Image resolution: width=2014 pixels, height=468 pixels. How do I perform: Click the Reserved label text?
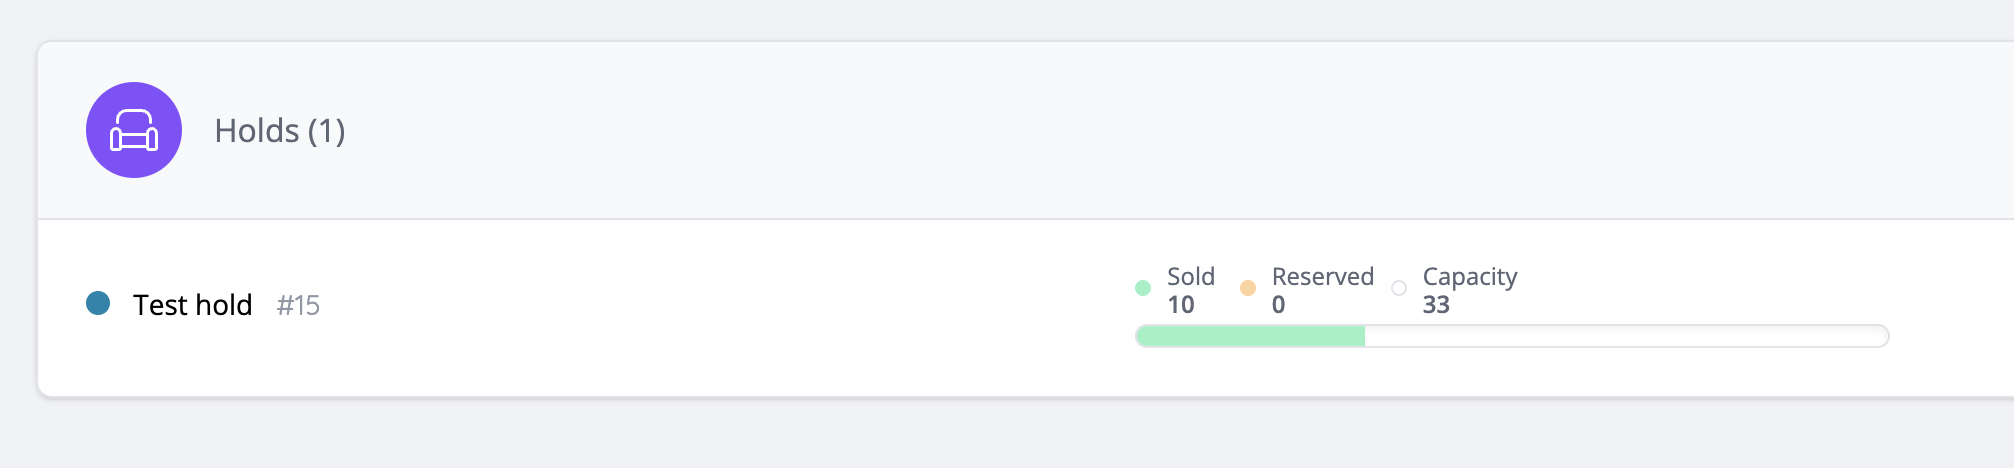point(1323,276)
